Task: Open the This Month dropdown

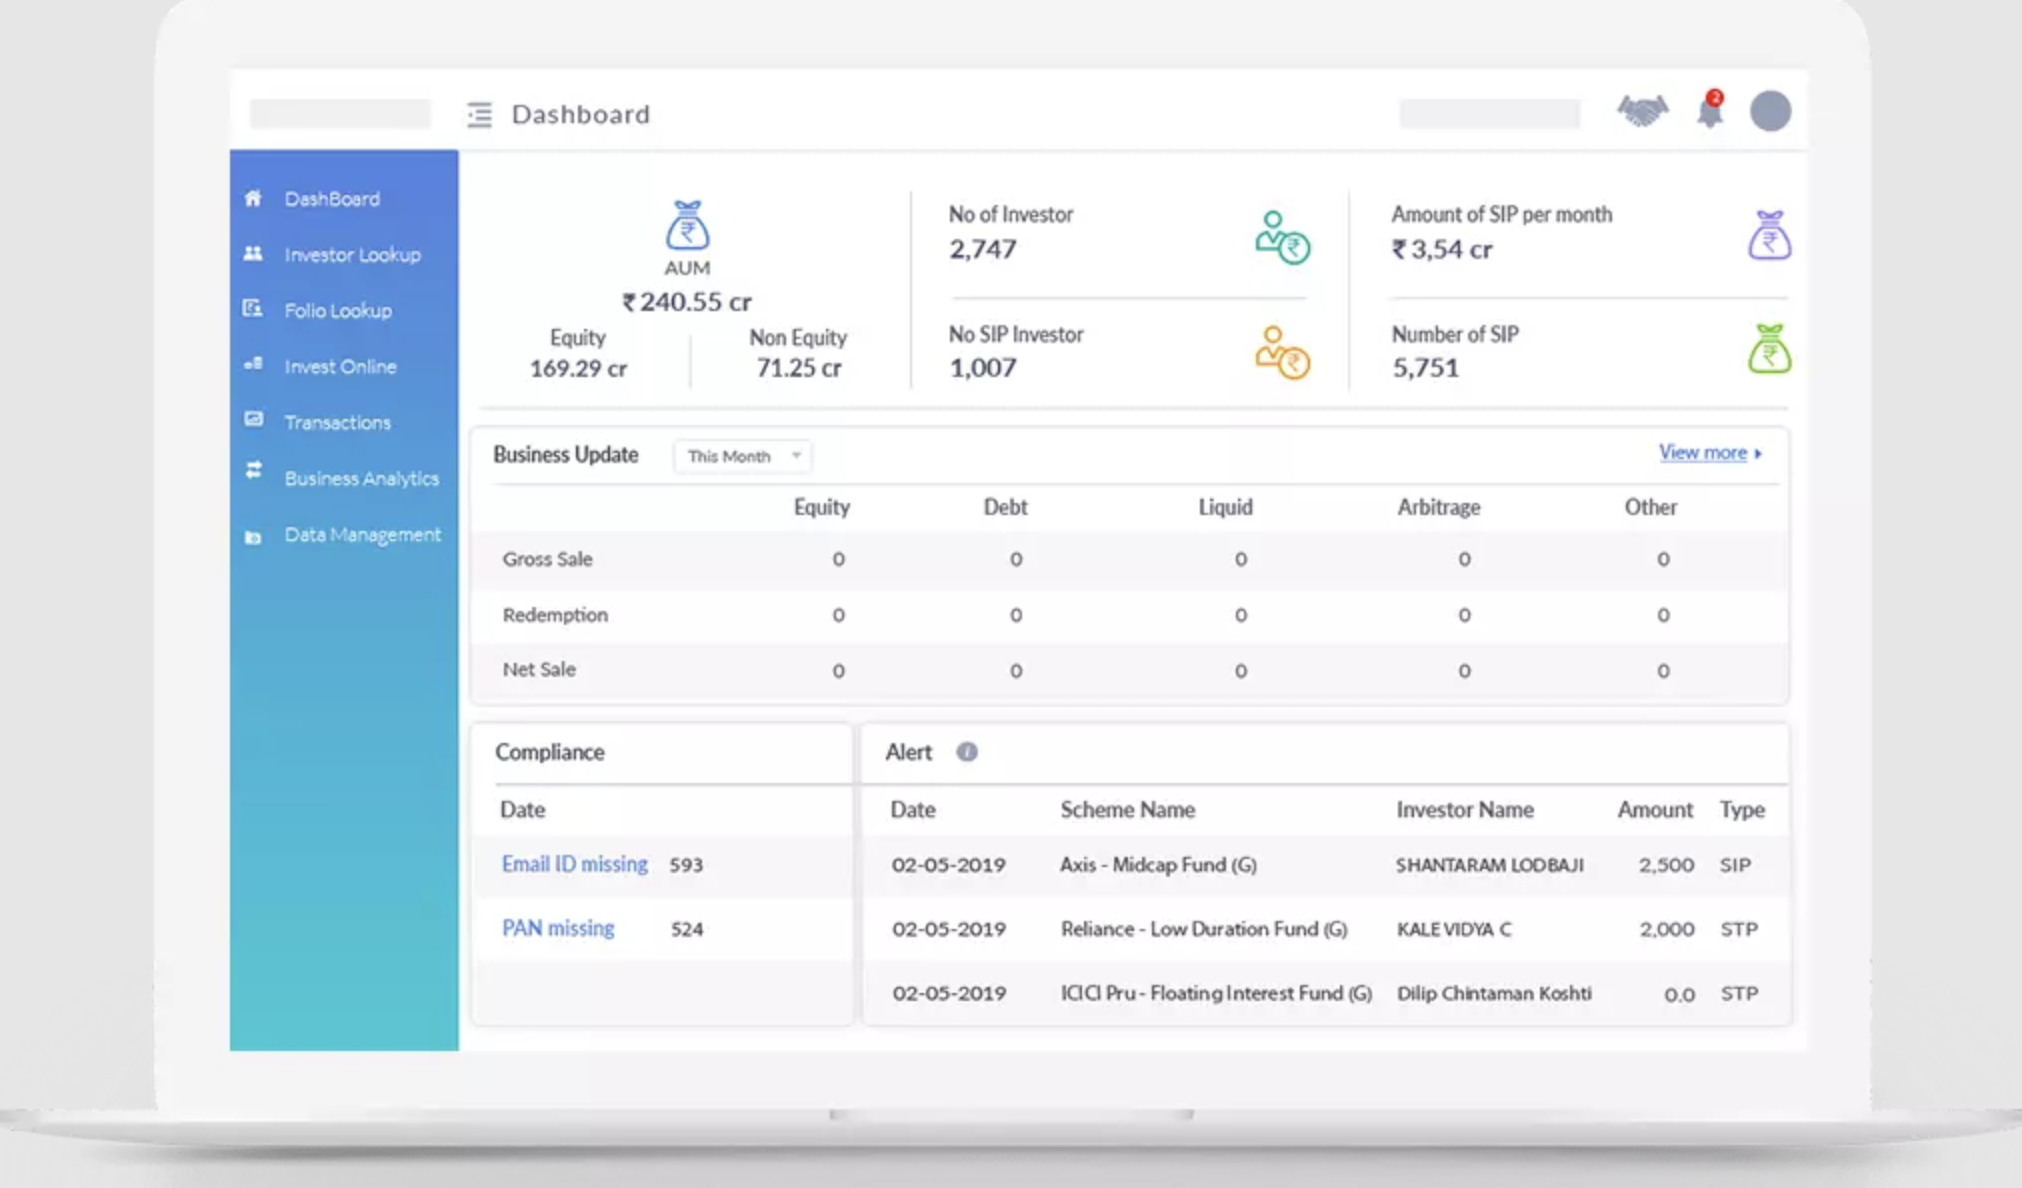Action: click(x=742, y=456)
